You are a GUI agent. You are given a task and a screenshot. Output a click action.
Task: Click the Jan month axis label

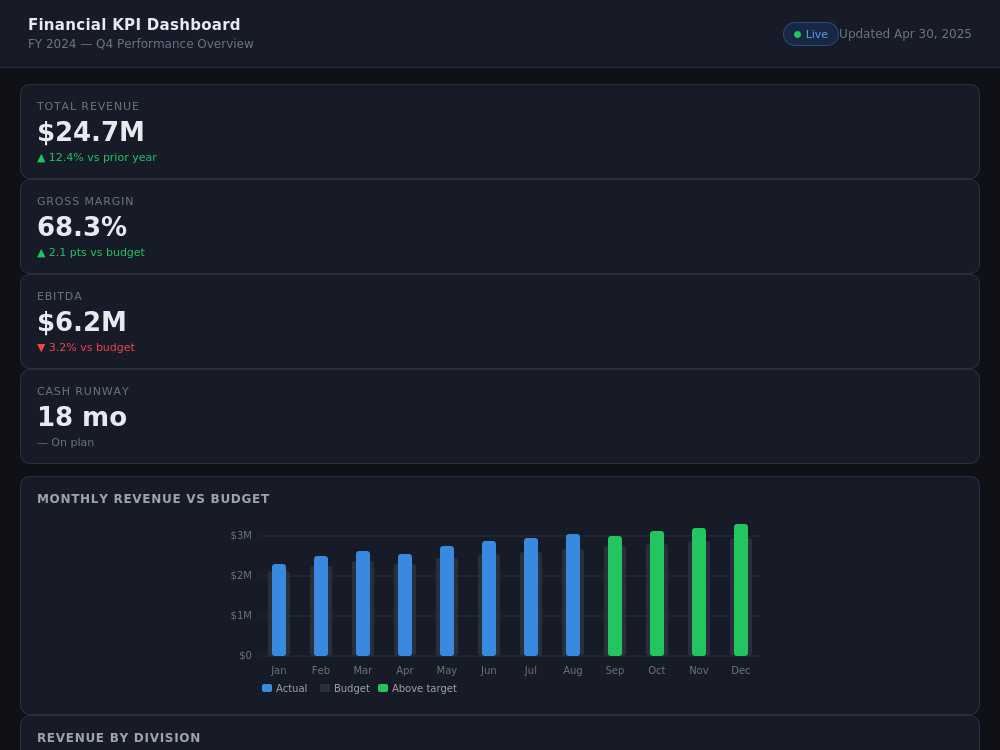point(279,671)
